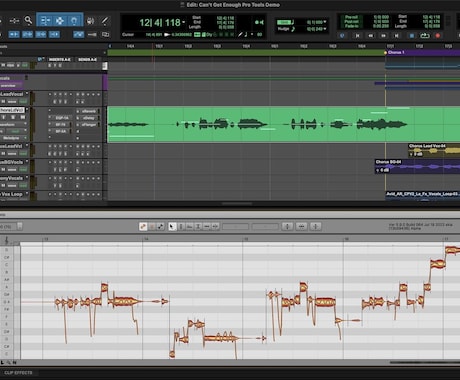
Task: Click the red Record button
Action: click(x=438, y=35)
